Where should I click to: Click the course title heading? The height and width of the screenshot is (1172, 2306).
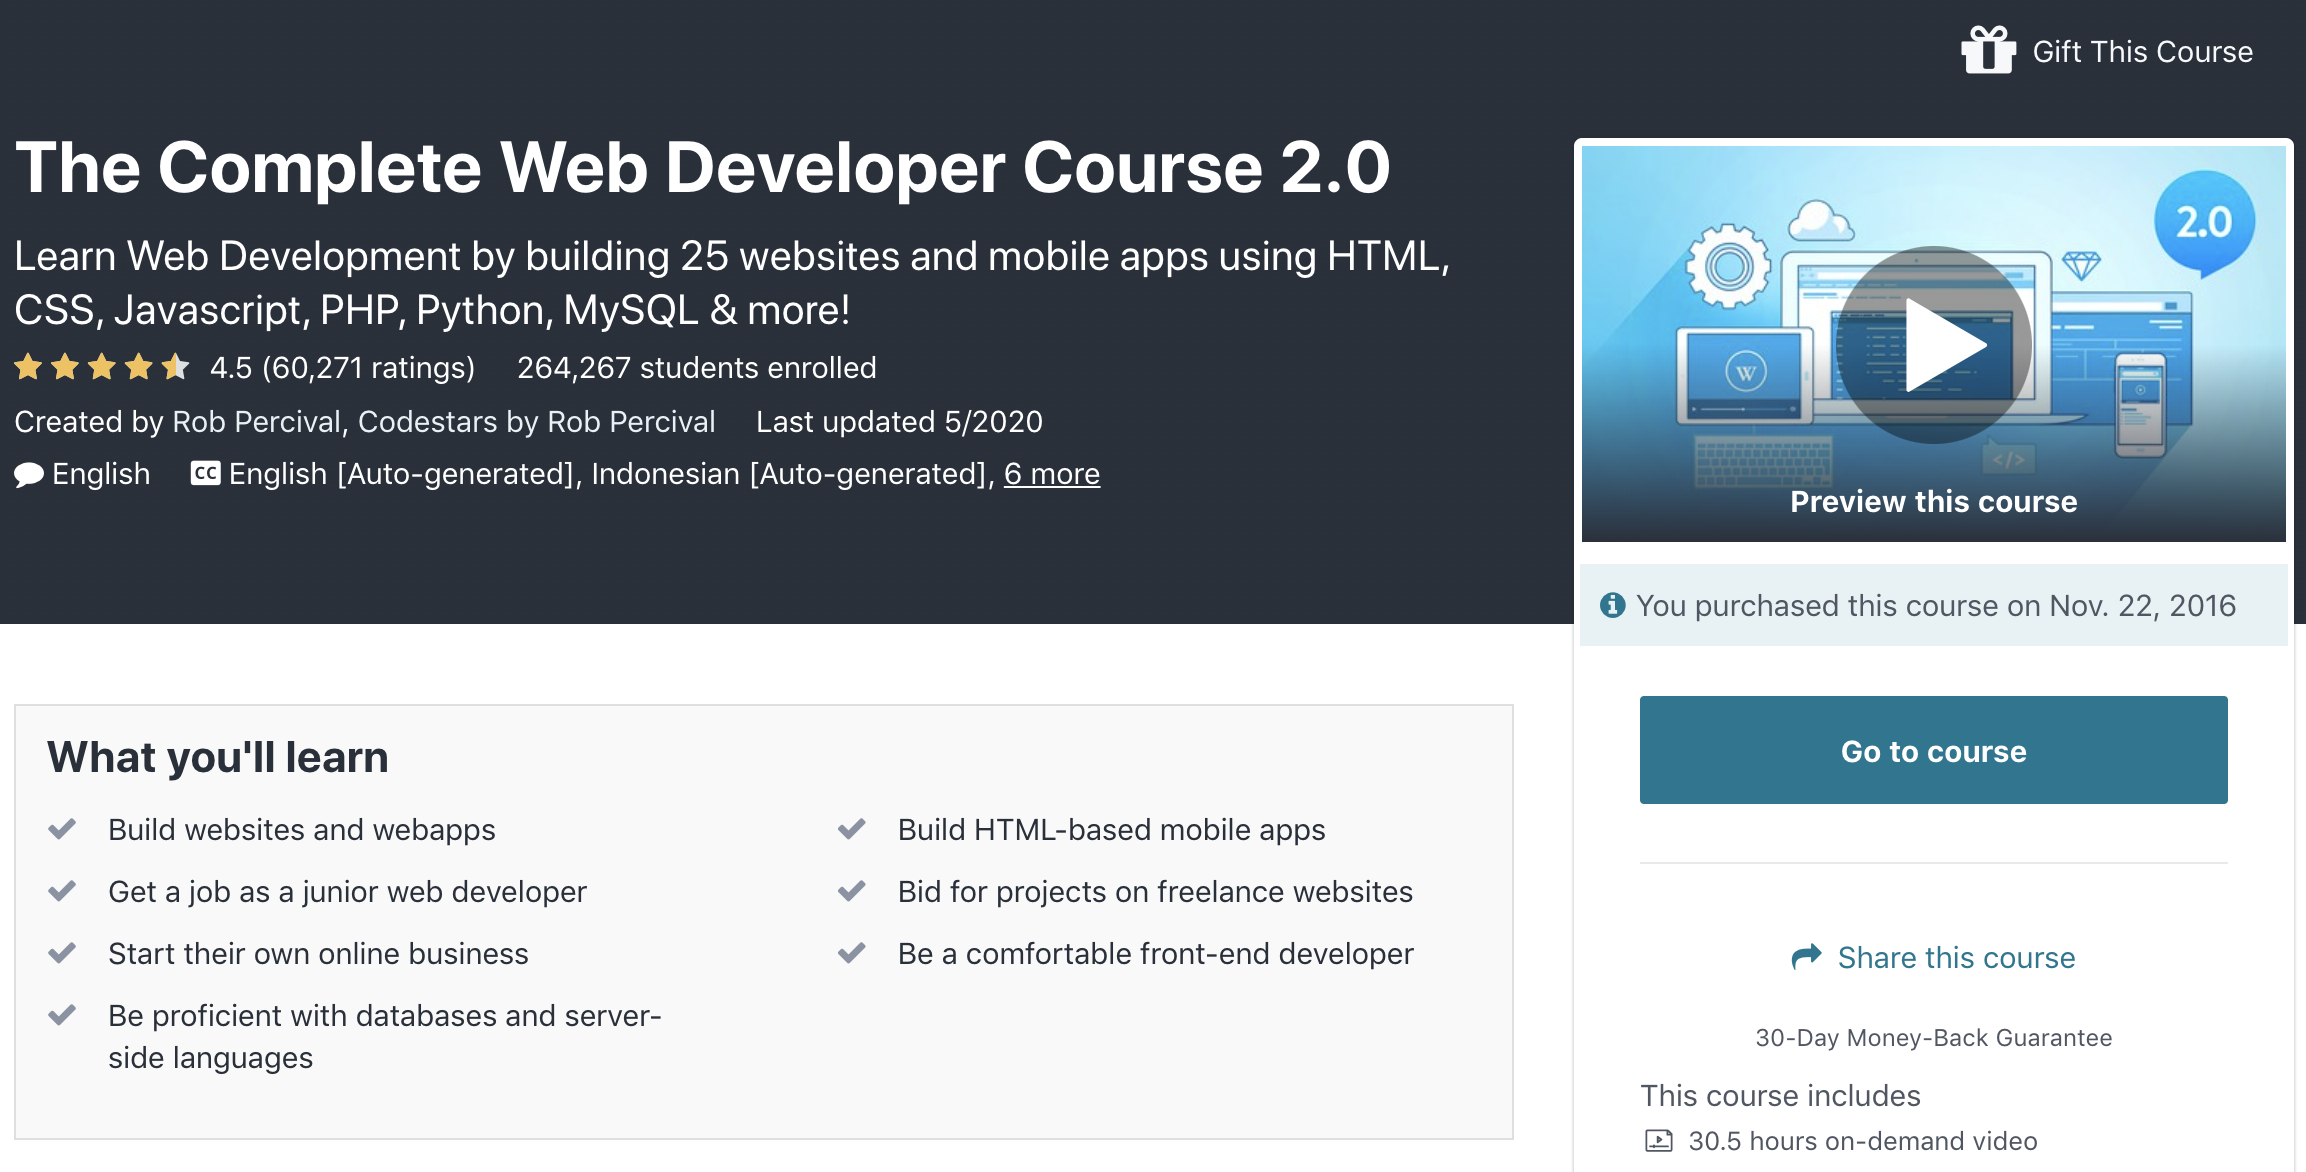[702, 167]
